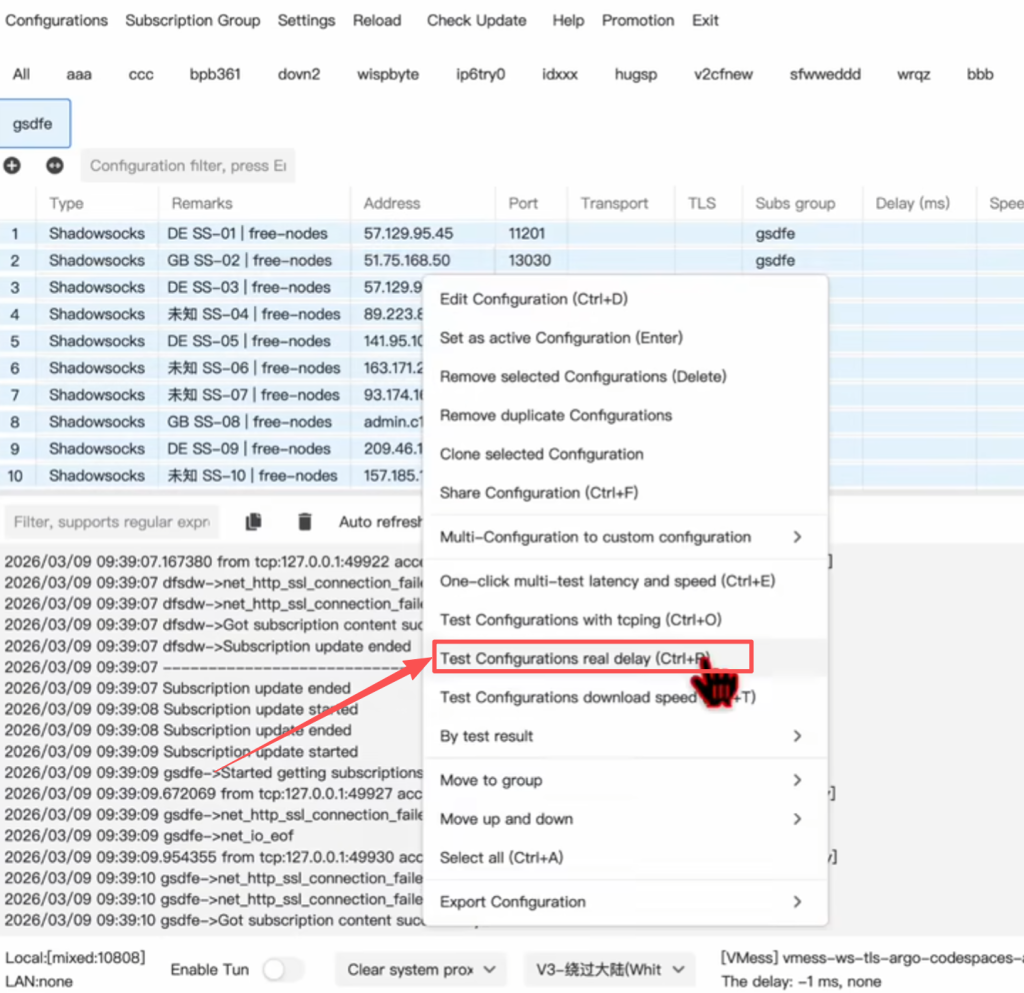Open the Clear system proxy dropdown
This screenshot has width=1024, height=993.
click(x=421, y=969)
